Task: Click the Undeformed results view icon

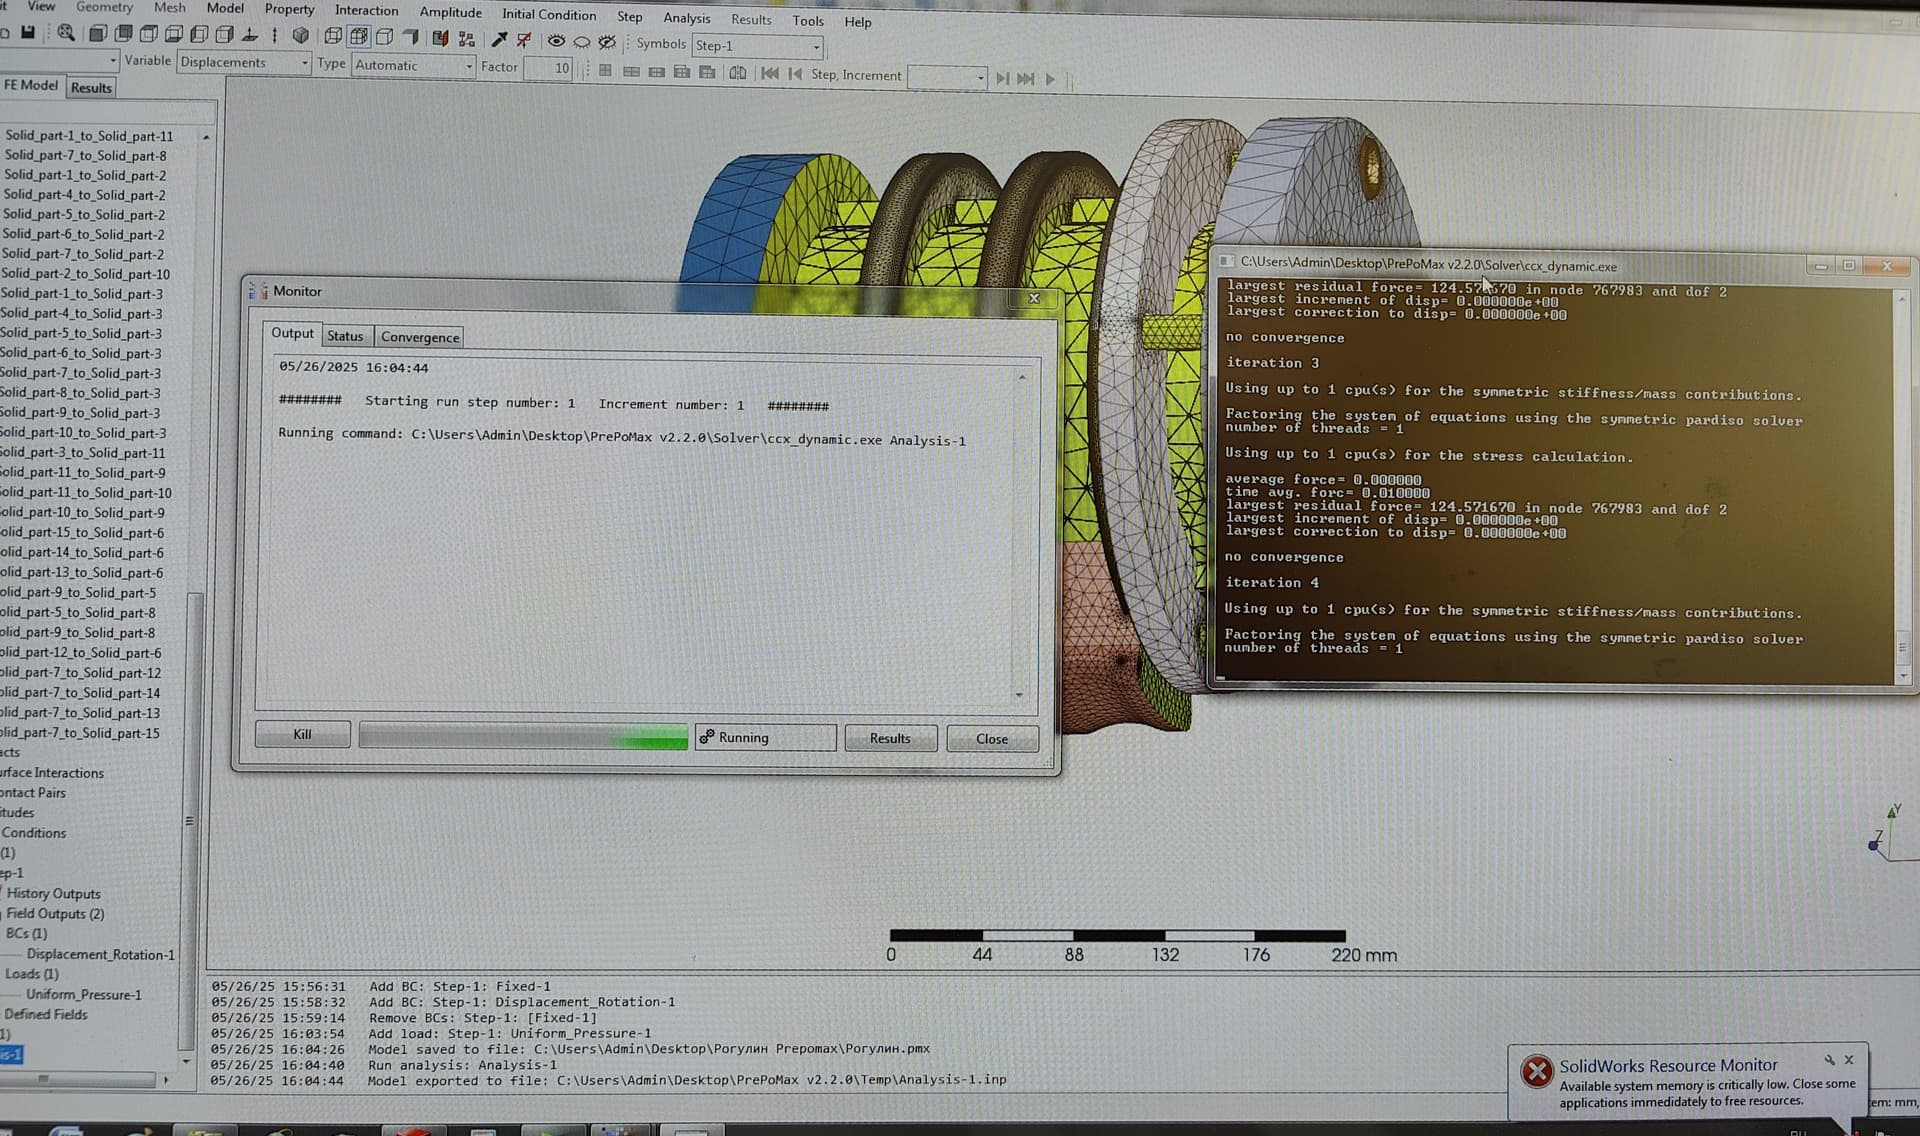Action: click(x=605, y=71)
